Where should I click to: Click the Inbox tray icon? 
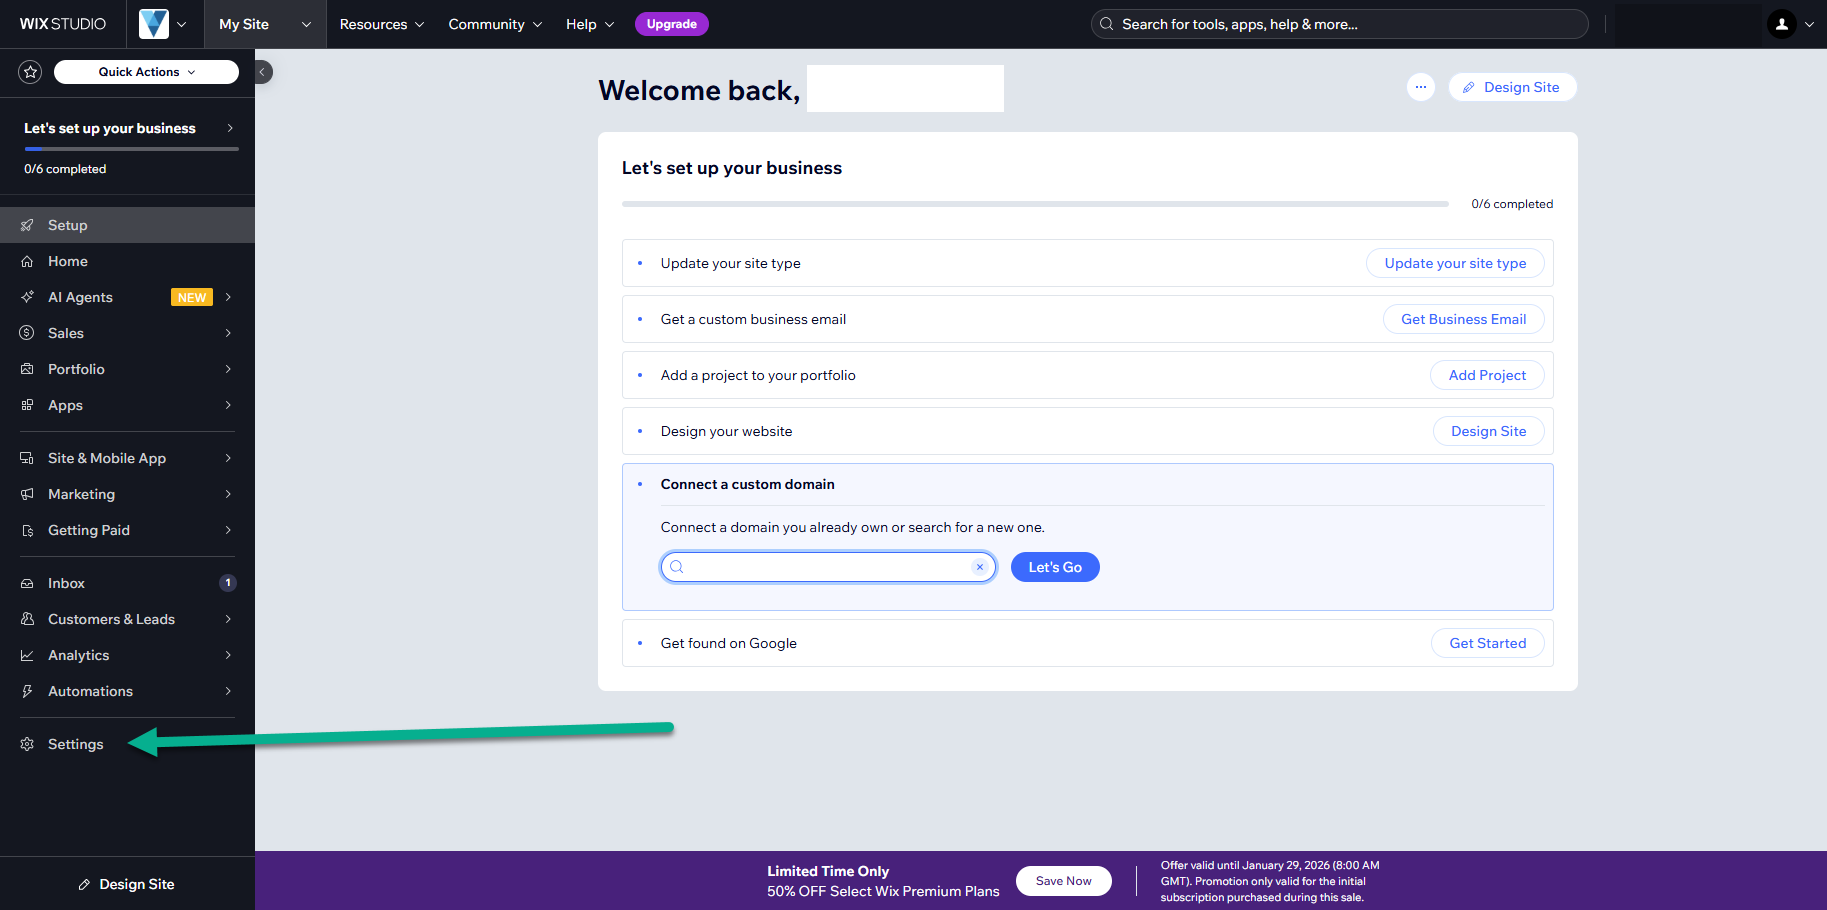[x=27, y=583]
